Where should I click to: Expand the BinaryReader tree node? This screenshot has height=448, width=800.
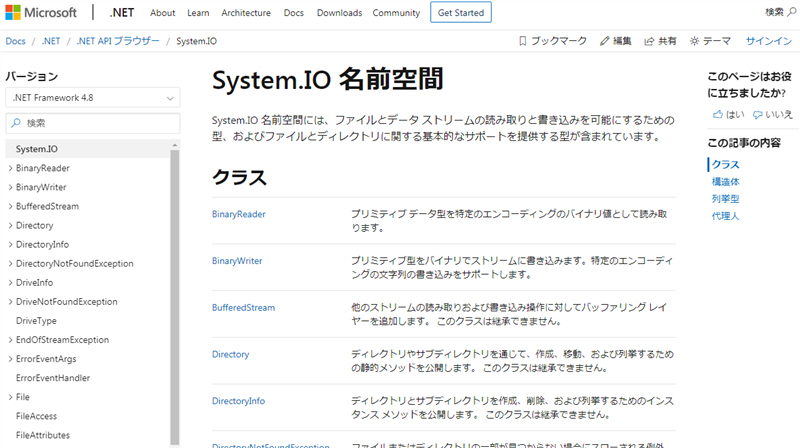[10, 168]
